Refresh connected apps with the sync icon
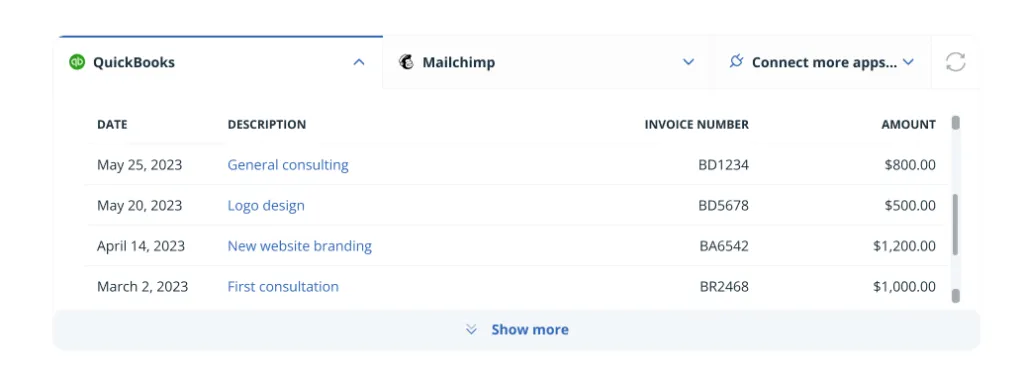Image resolution: width=1024 pixels, height=378 pixels. pyautogui.click(x=955, y=62)
